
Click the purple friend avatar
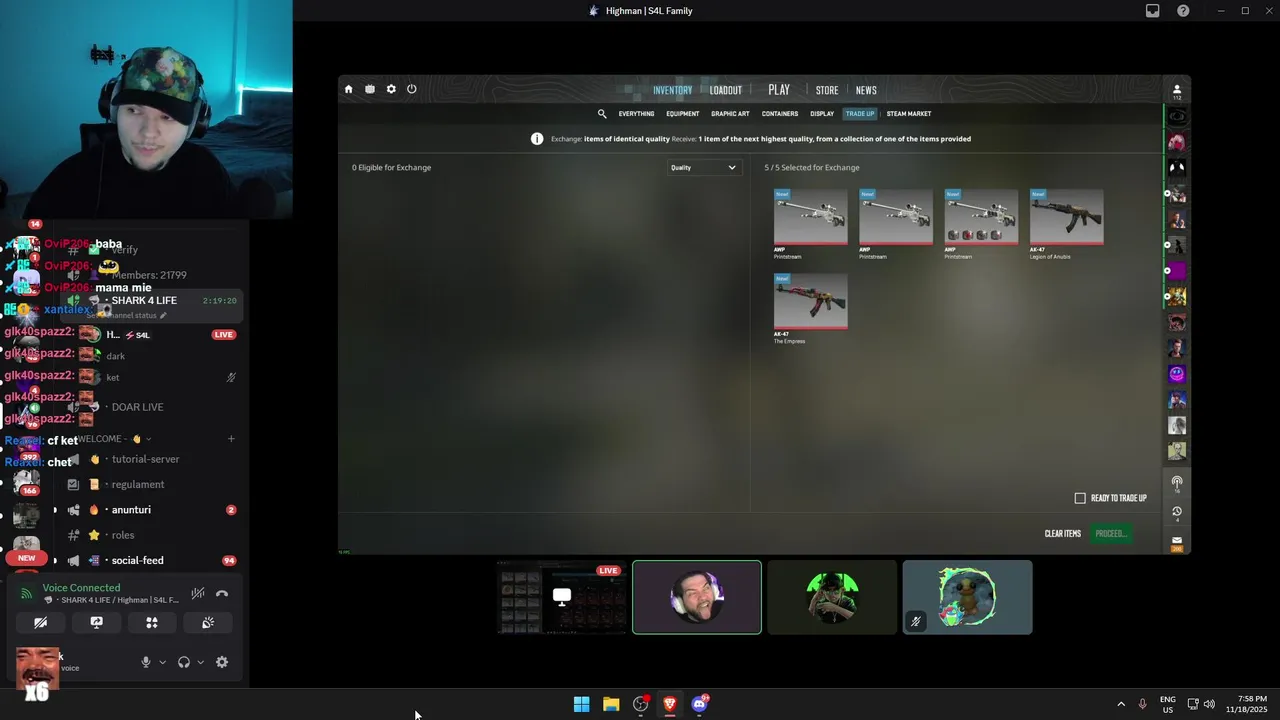coord(1177,271)
